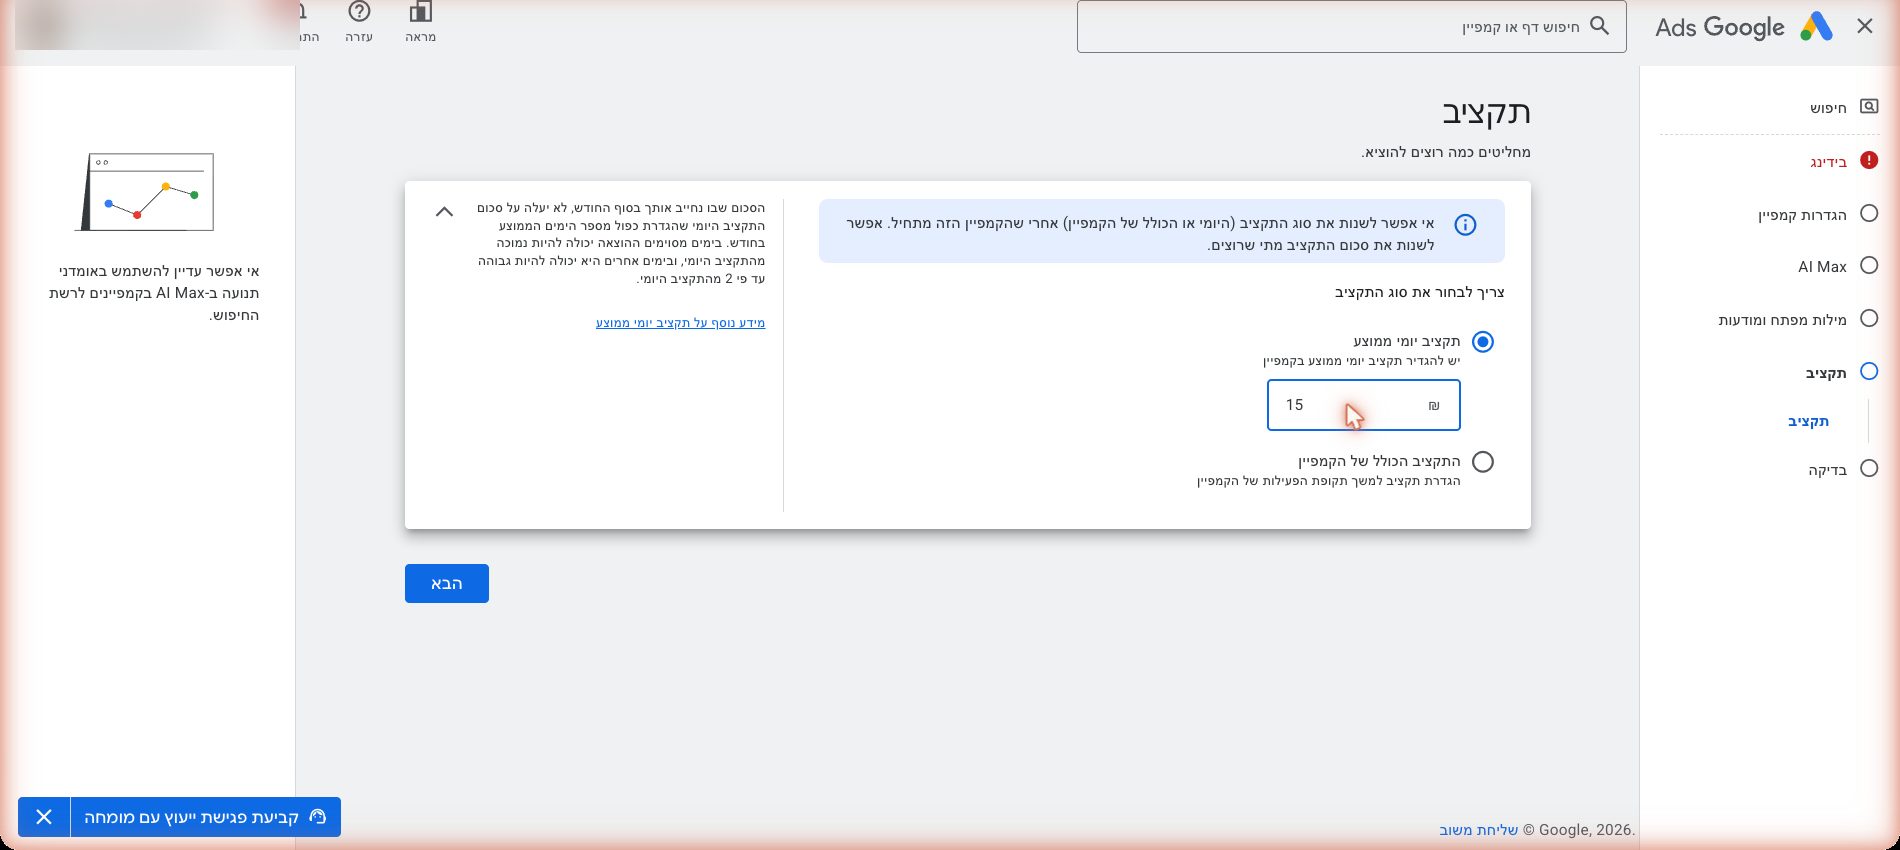Click קביעת פגישת ייעוץ עם מומחה button

click(x=205, y=817)
